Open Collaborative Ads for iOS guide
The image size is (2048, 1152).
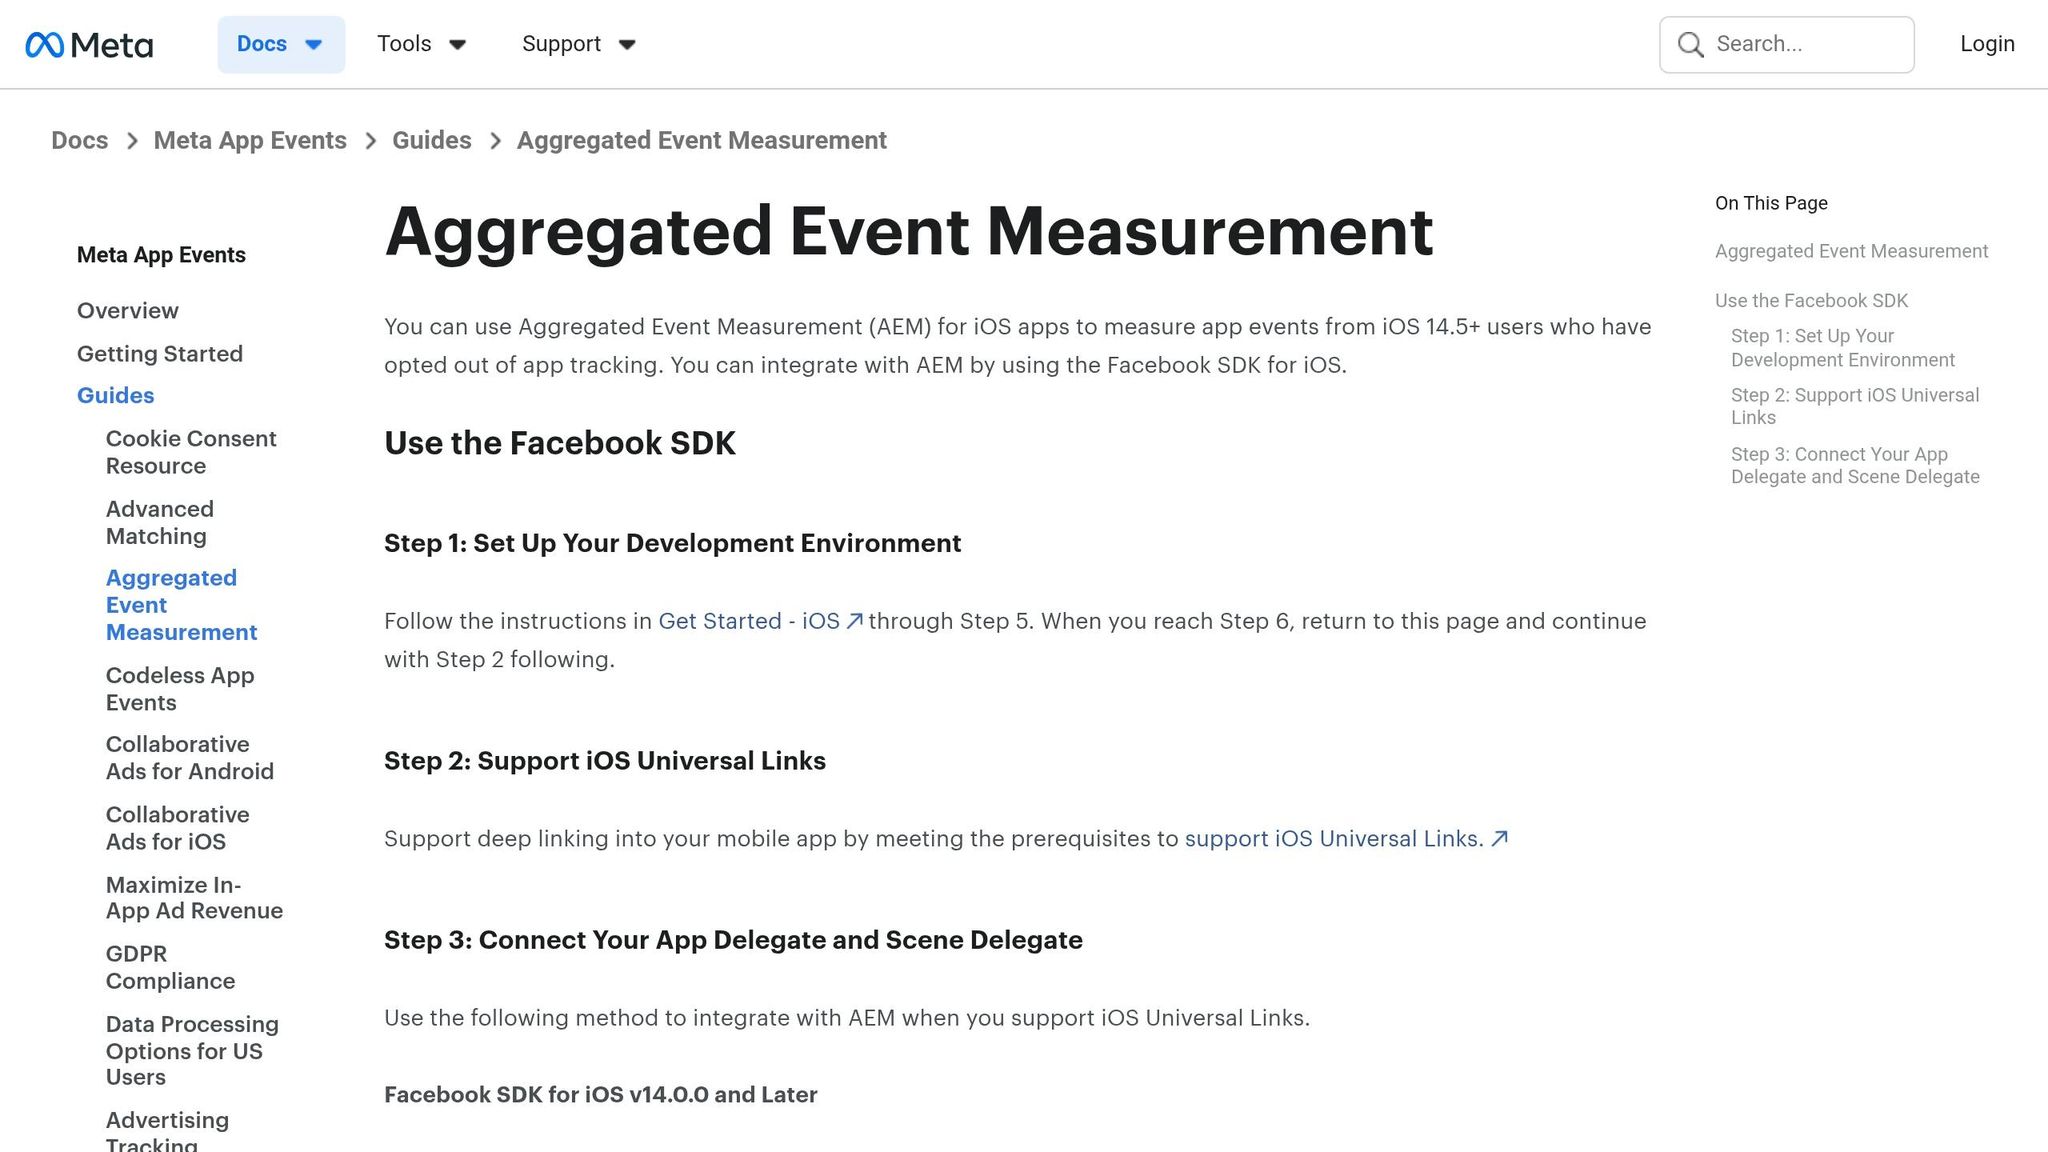click(178, 828)
